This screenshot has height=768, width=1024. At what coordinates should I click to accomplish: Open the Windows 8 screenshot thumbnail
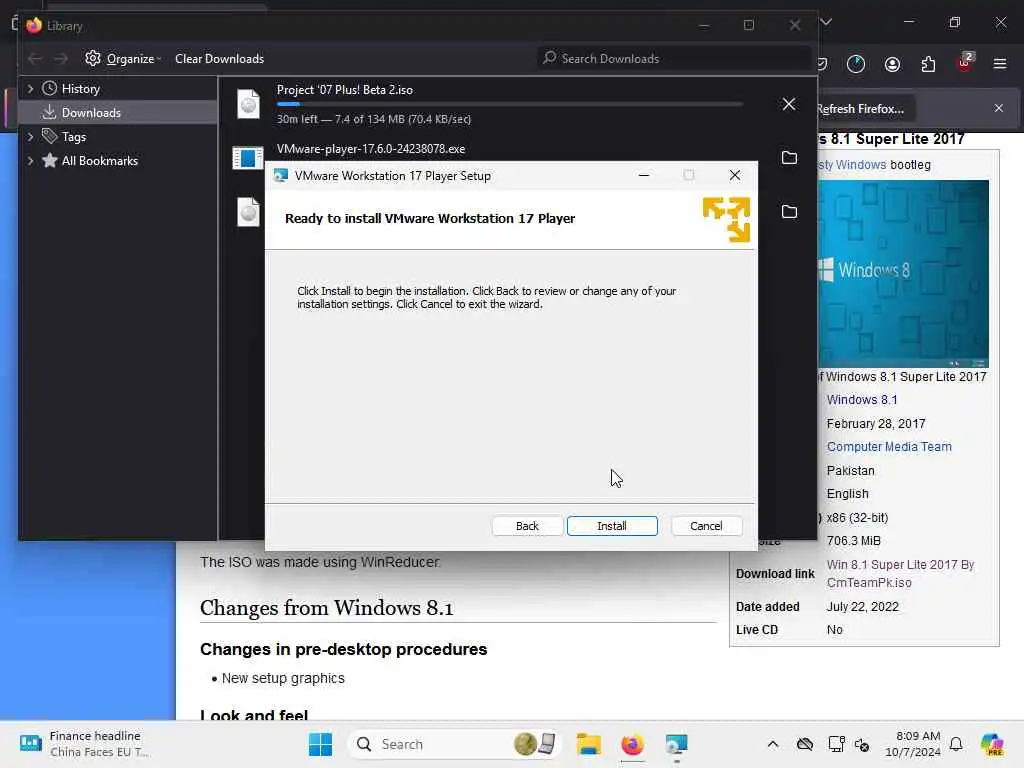(903, 274)
